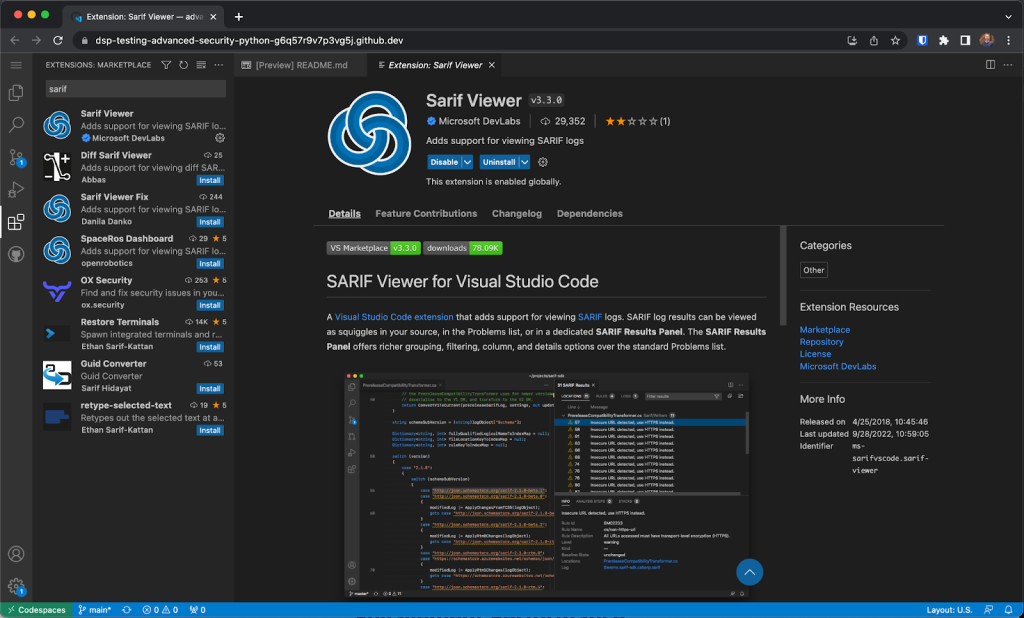This screenshot has width=1024, height=618.
Task: Open Source Control view with badge
Action: coord(16,158)
